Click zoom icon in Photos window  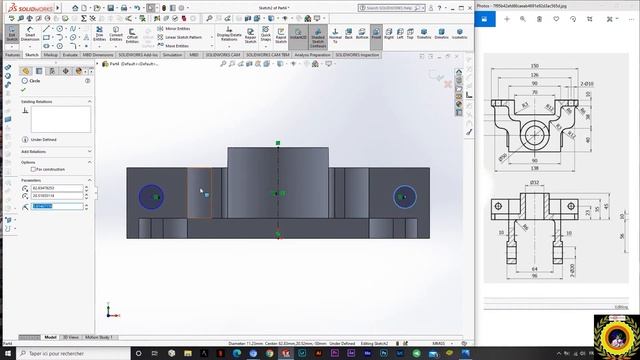click(523, 19)
